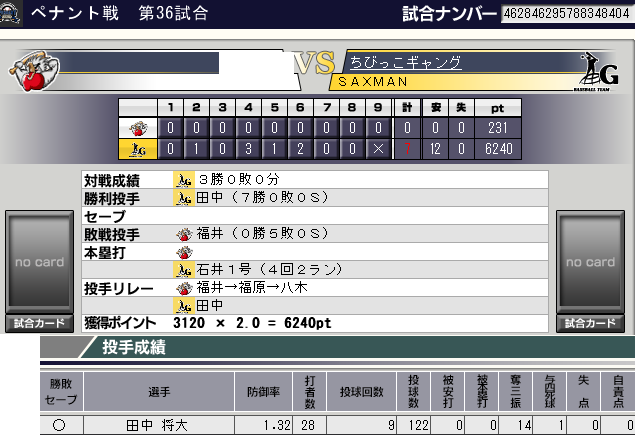This screenshot has height=435, width=635.
Task: Click the G baseball team logo
Action: pos(598,71)
